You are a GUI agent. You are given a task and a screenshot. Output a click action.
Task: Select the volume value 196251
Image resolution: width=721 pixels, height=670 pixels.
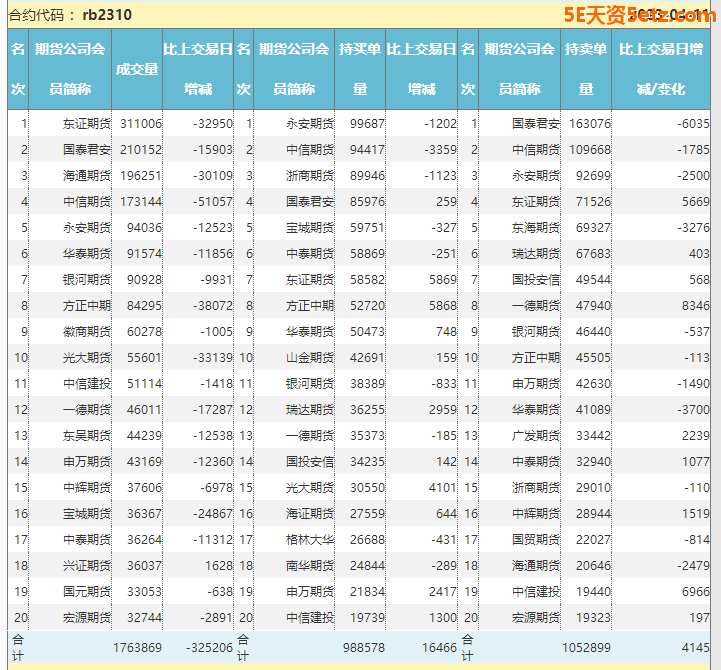point(141,176)
